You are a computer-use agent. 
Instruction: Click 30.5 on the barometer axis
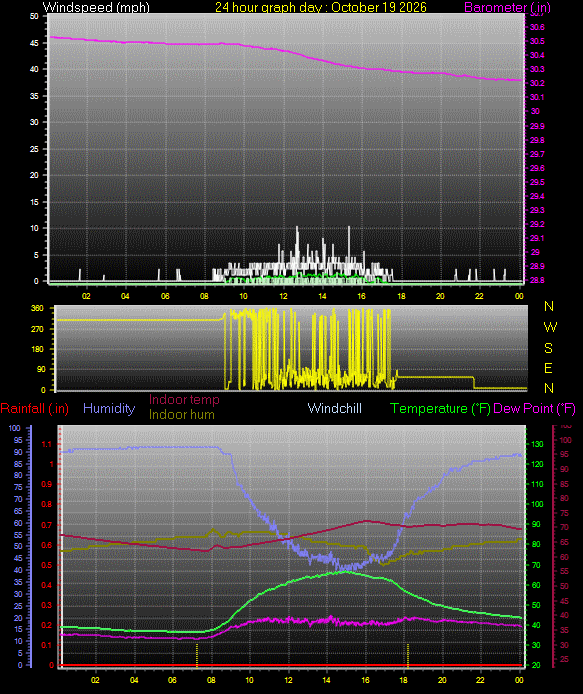pos(537,41)
